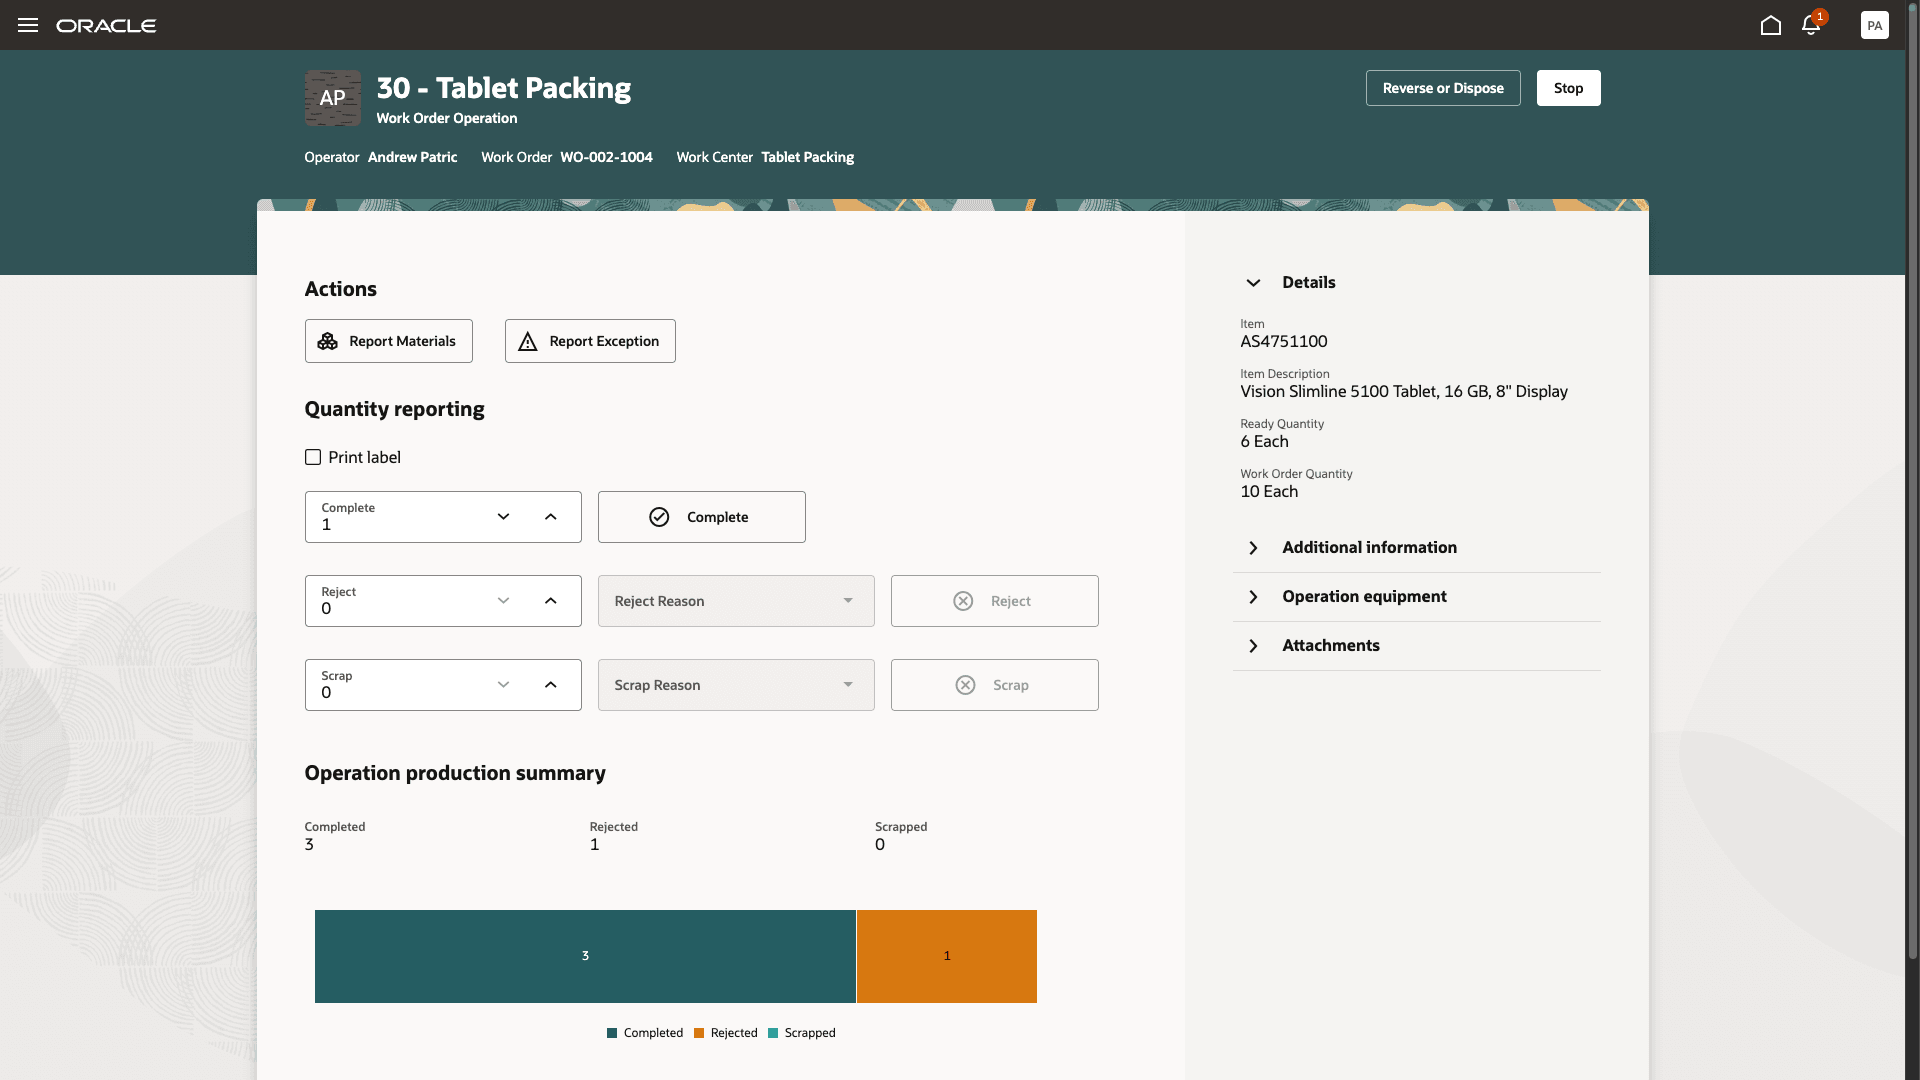
Task: Click the AP operation avatar thumbnail
Action: (333, 98)
